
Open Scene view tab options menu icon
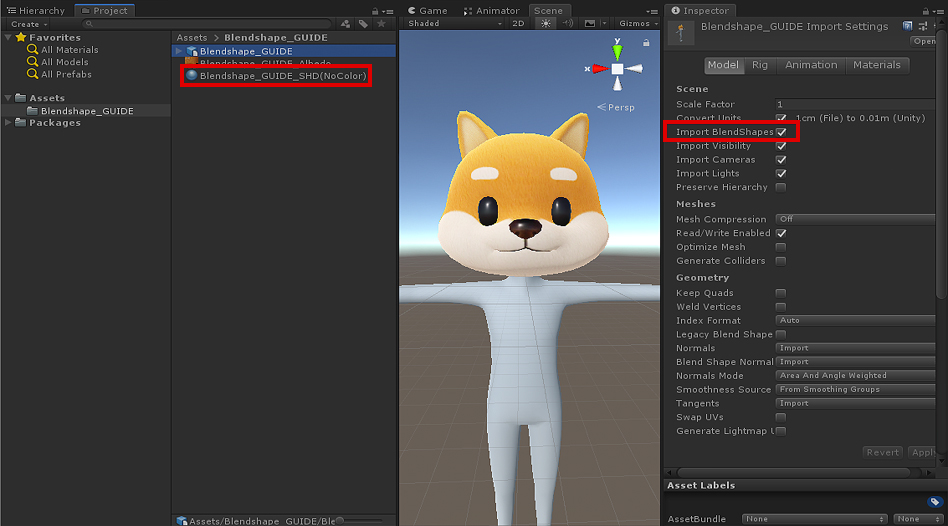click(652, 11)
